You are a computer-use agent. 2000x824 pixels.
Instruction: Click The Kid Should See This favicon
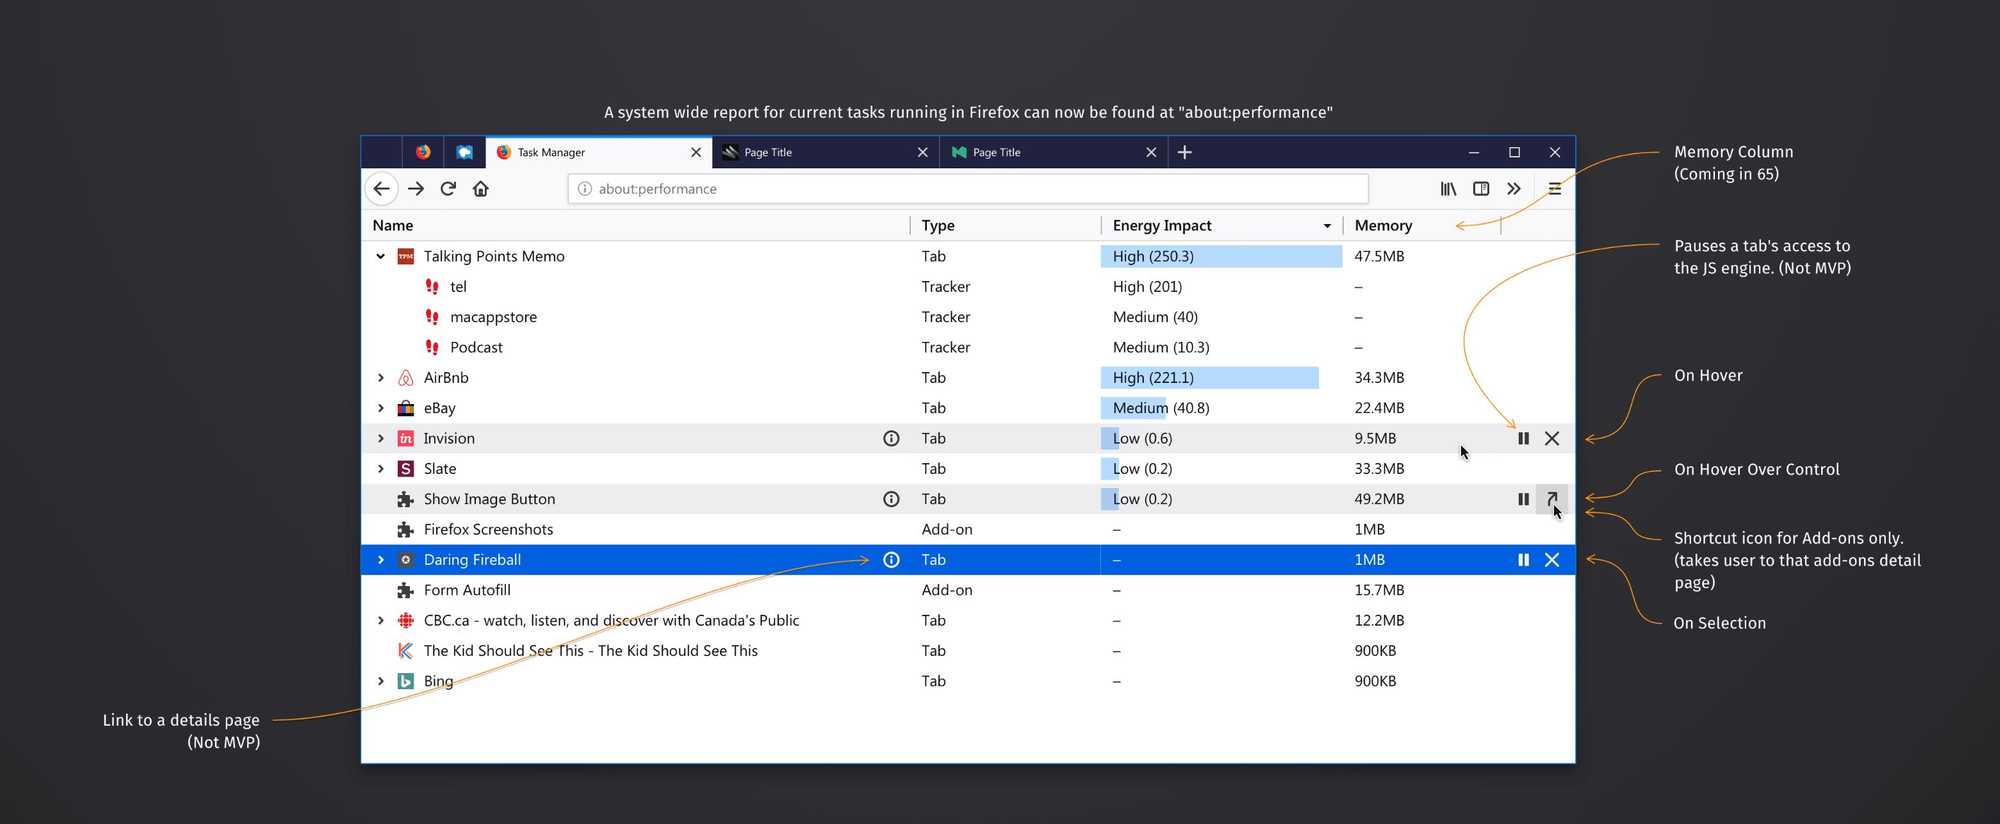[406, 651]
